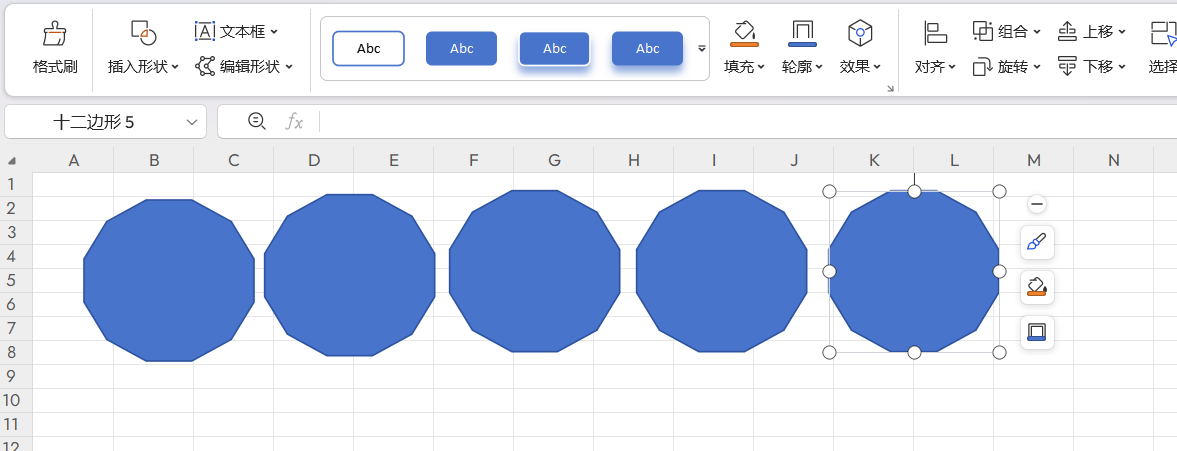The height and width of the screenshot is (451, 1177).
Task: Select the fourth dodecagon shape over column I
Action: [x=721, y=271]
